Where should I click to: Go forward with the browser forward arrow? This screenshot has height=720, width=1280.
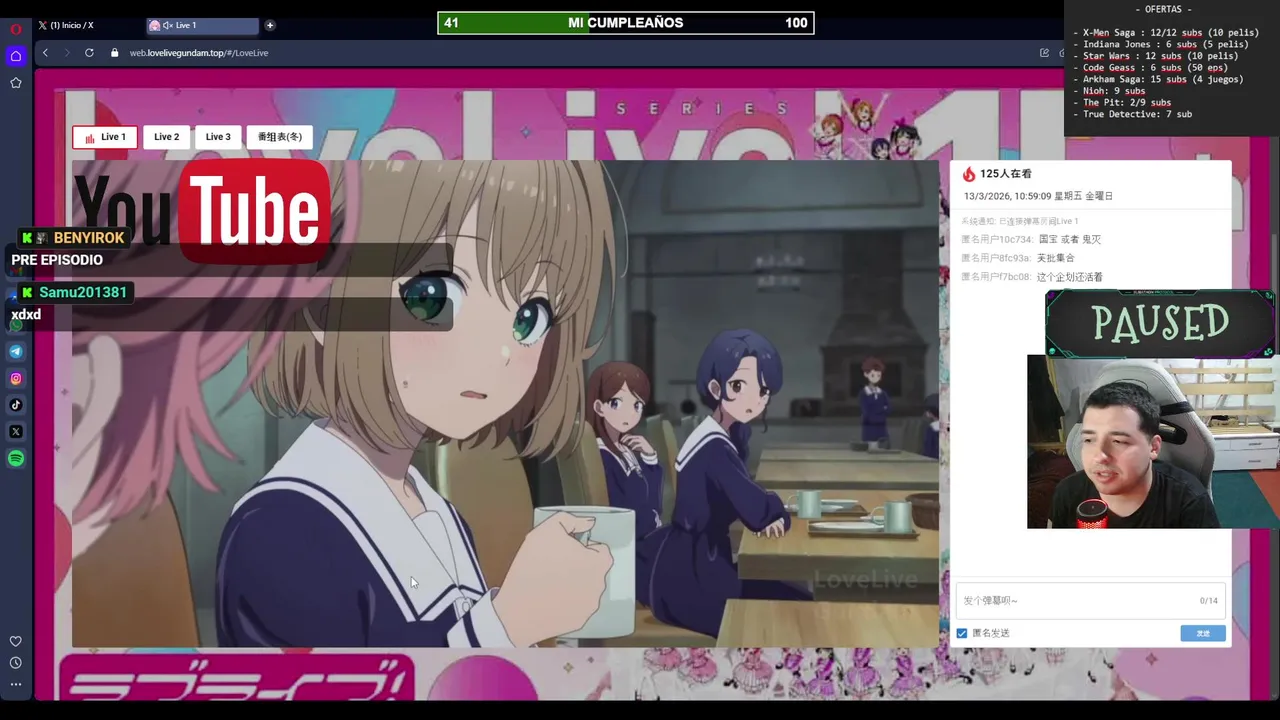tap(67, 53)
